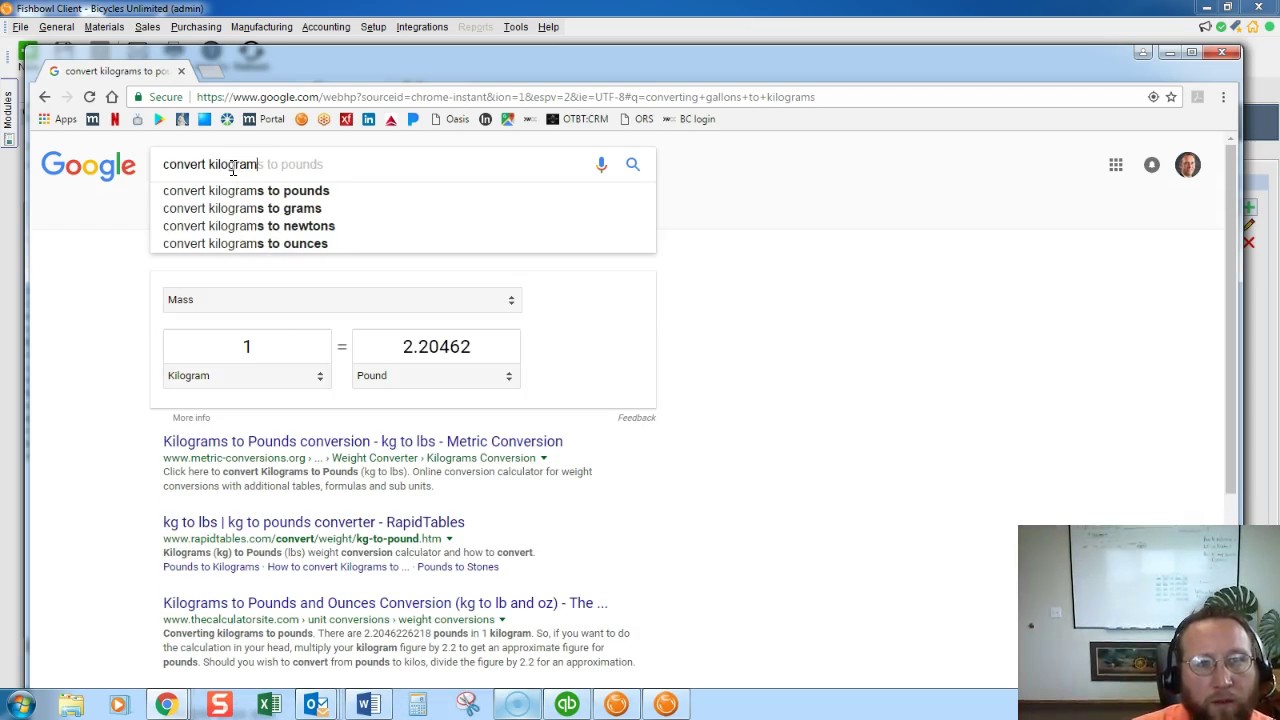Open the Snipping Tool in the taskbar
The height and width of the screenshot is (720, 1280).
[x=468, y=704]
